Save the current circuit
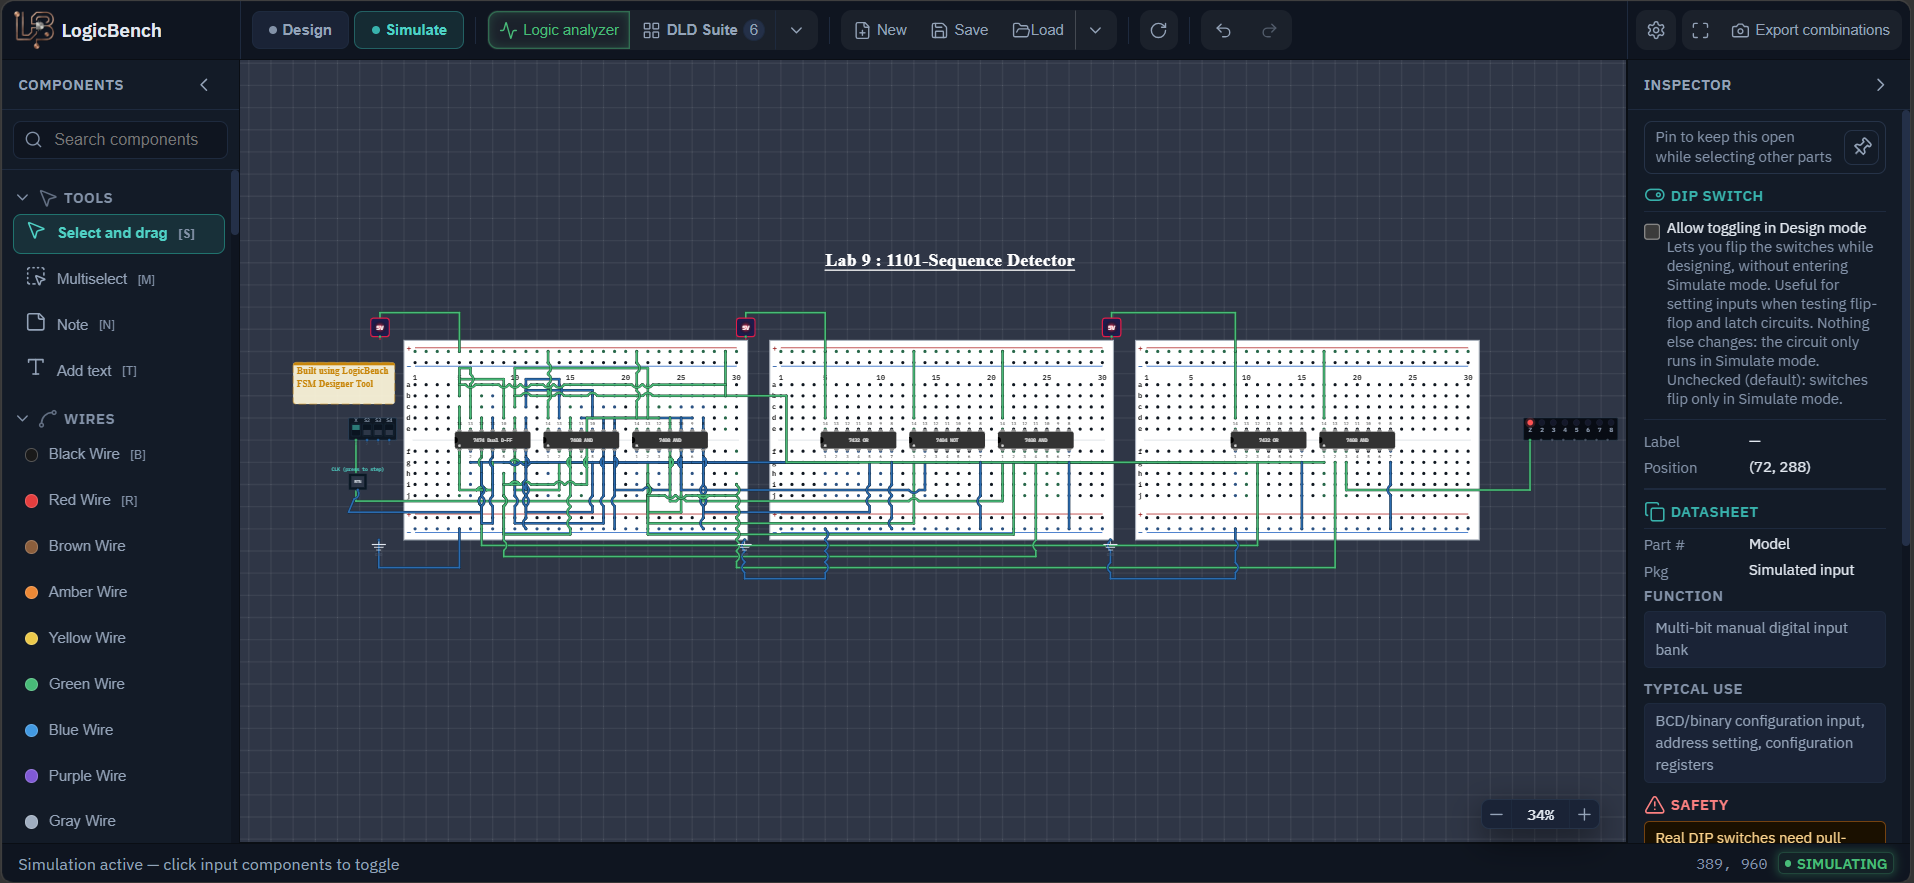This screenshot has height=883, width=1914. (x=960, y=30)
